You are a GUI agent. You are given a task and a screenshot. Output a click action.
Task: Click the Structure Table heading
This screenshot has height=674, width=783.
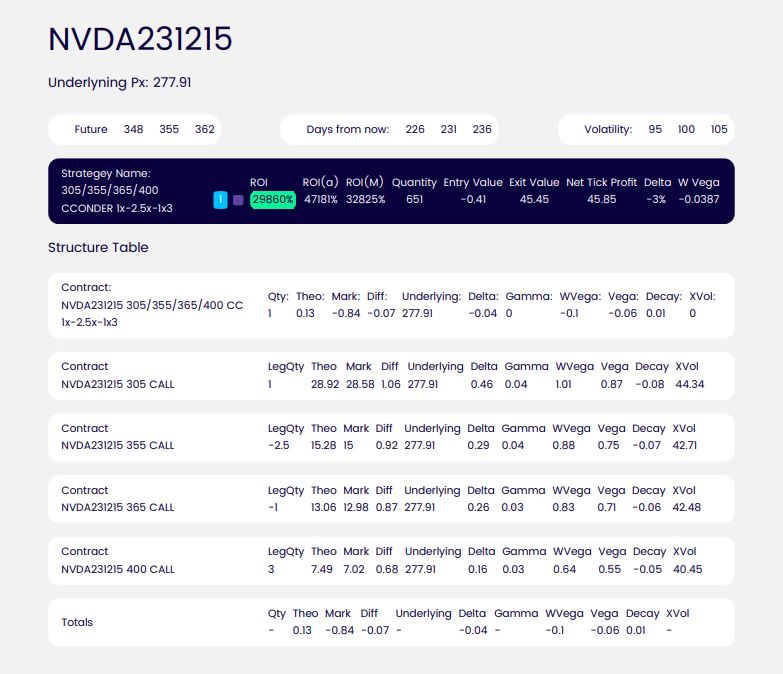click(x=98, y=247)
